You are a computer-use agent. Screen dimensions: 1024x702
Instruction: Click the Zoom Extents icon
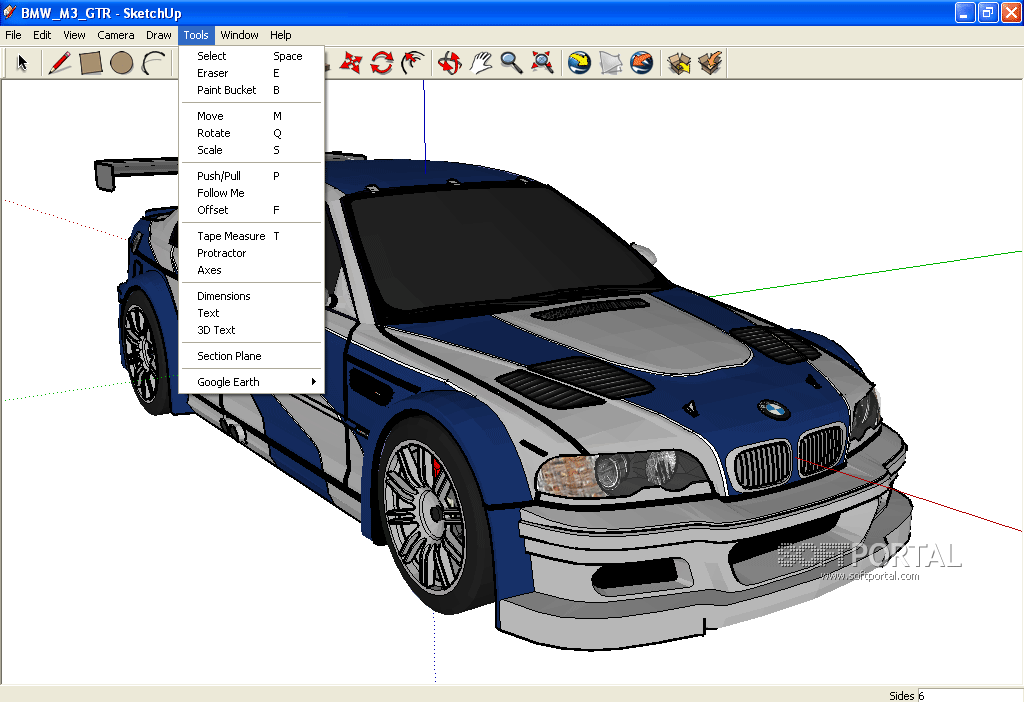pos(542,63)
